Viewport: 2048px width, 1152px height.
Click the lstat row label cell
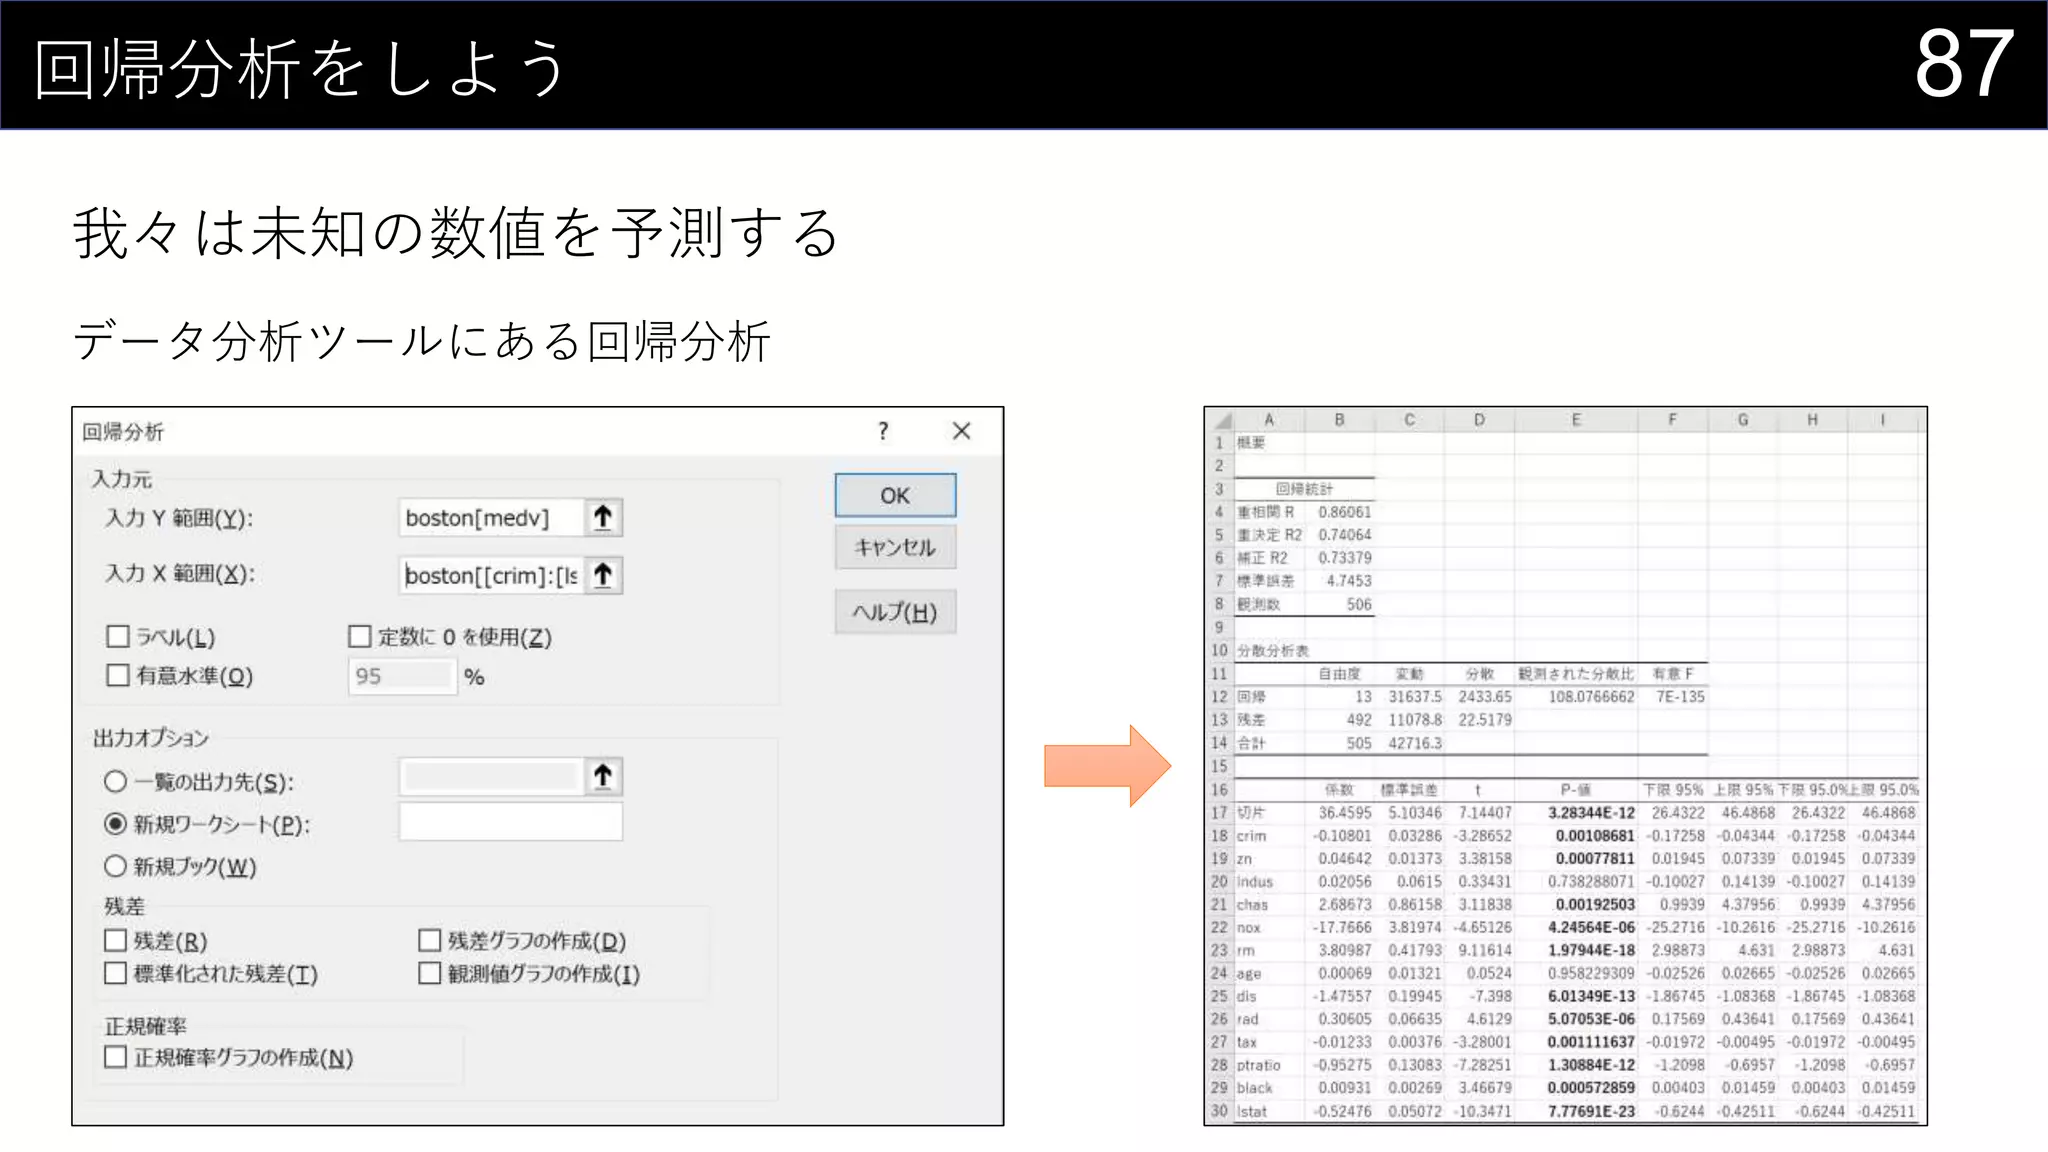click(x=1269, y=1111)
